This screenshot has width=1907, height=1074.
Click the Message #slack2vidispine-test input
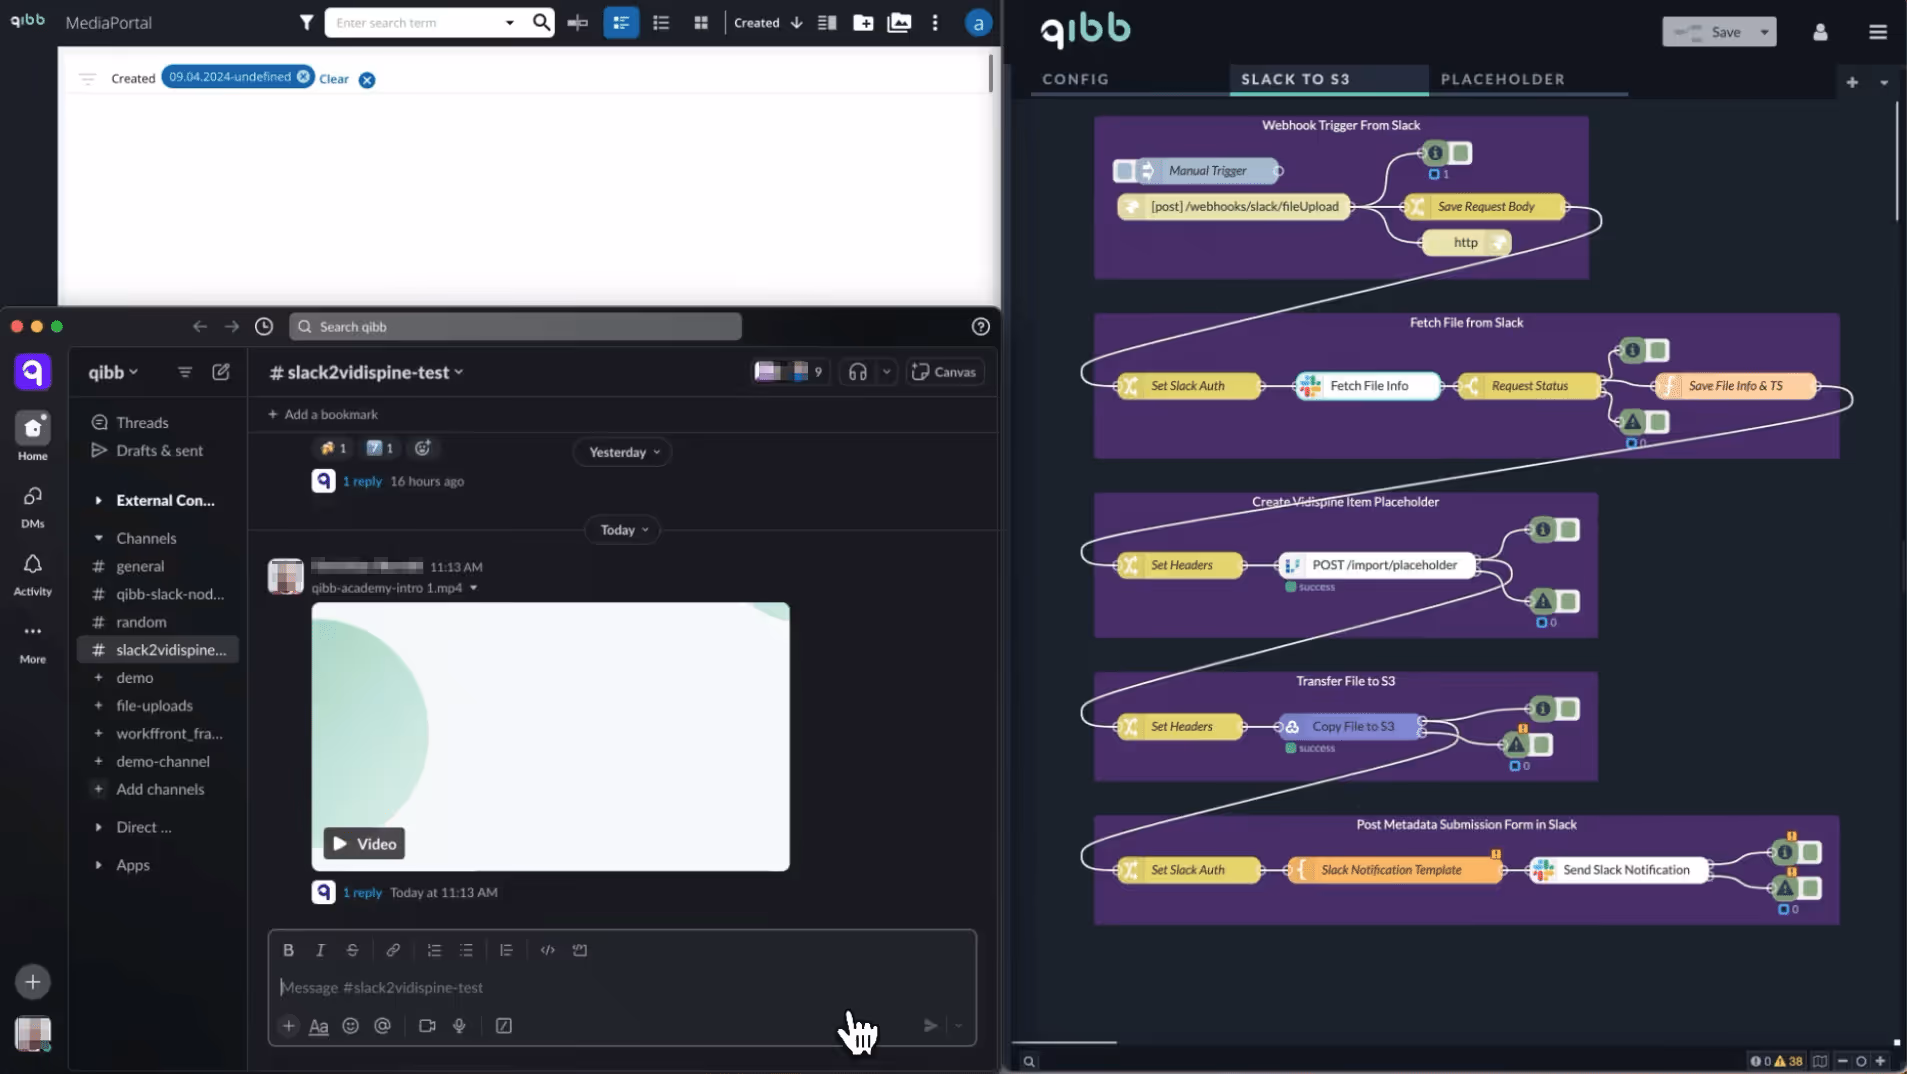[x=622, y=987]
